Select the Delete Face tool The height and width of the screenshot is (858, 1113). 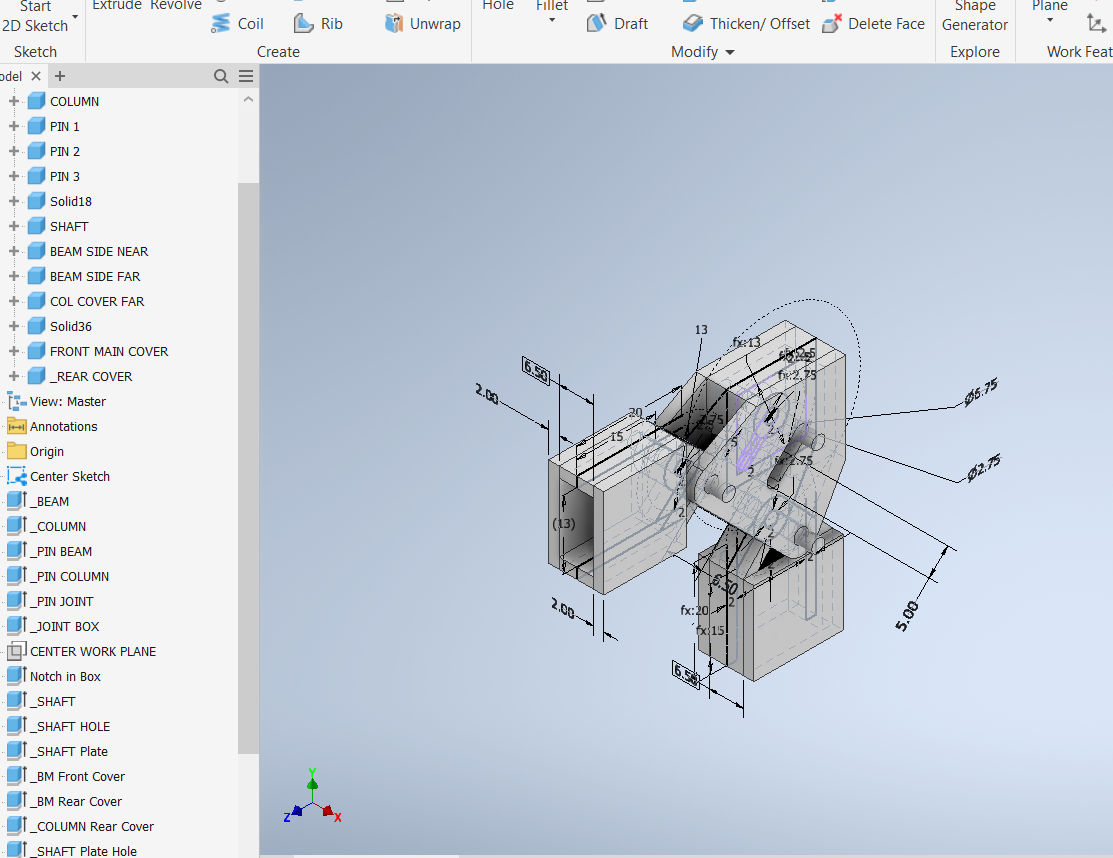(873, 23)
